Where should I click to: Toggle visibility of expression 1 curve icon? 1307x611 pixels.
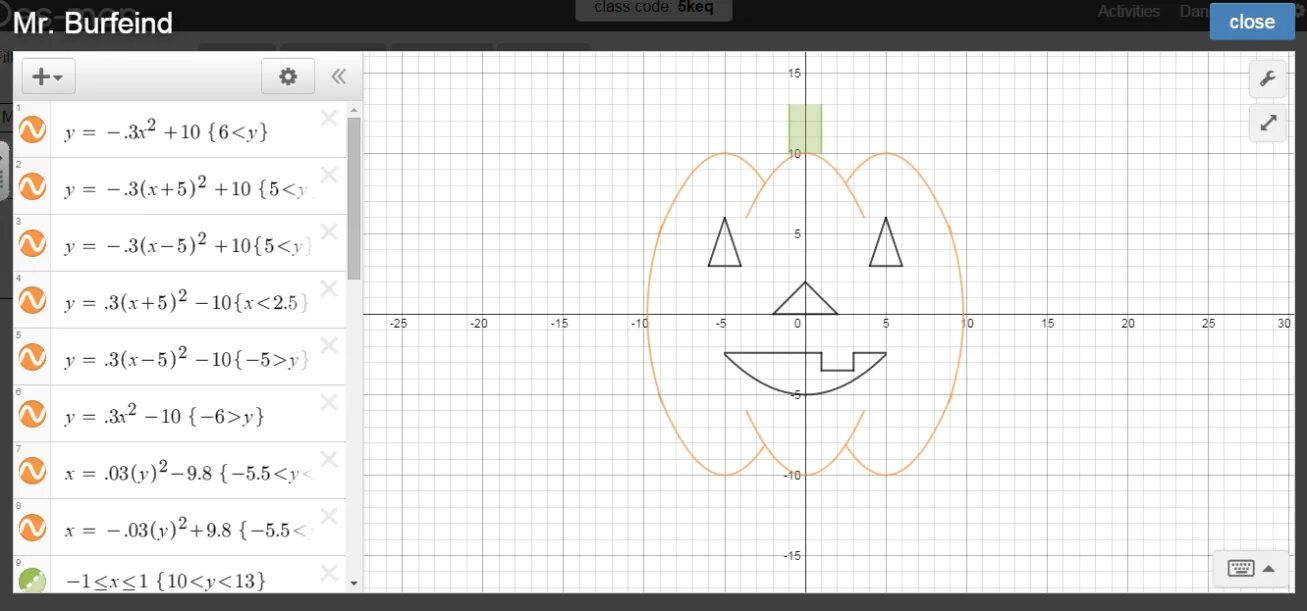pyautogui.click(x=32, y=129)
